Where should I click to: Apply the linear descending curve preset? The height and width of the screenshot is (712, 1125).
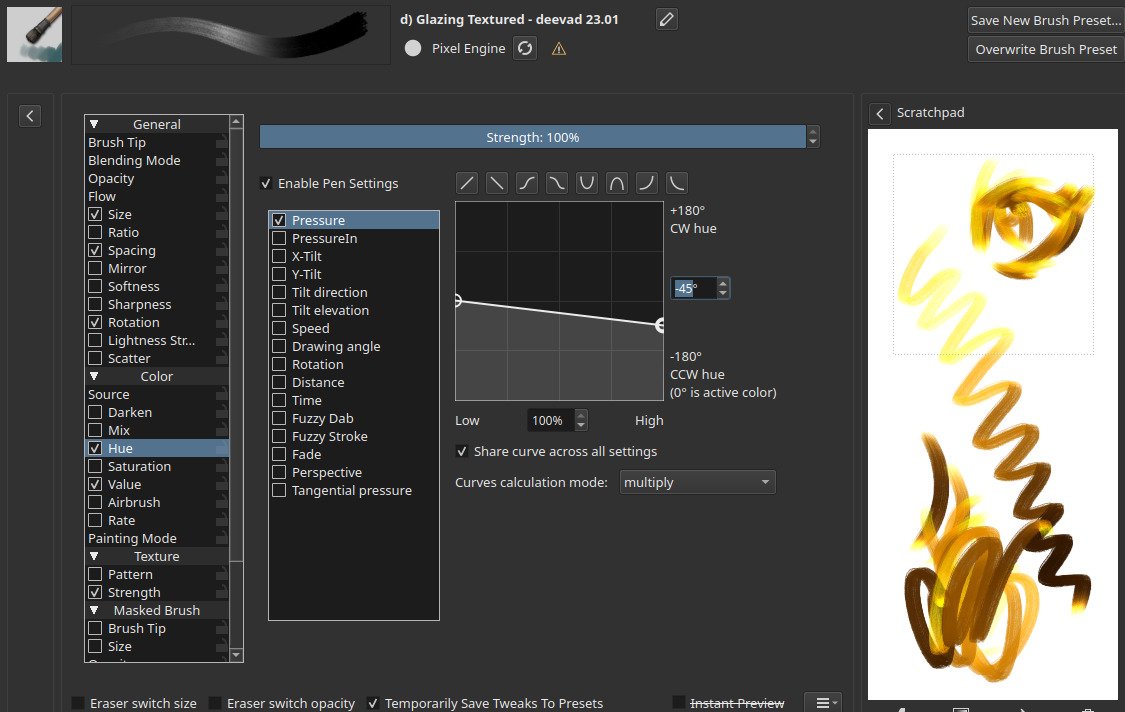[497, 183]
